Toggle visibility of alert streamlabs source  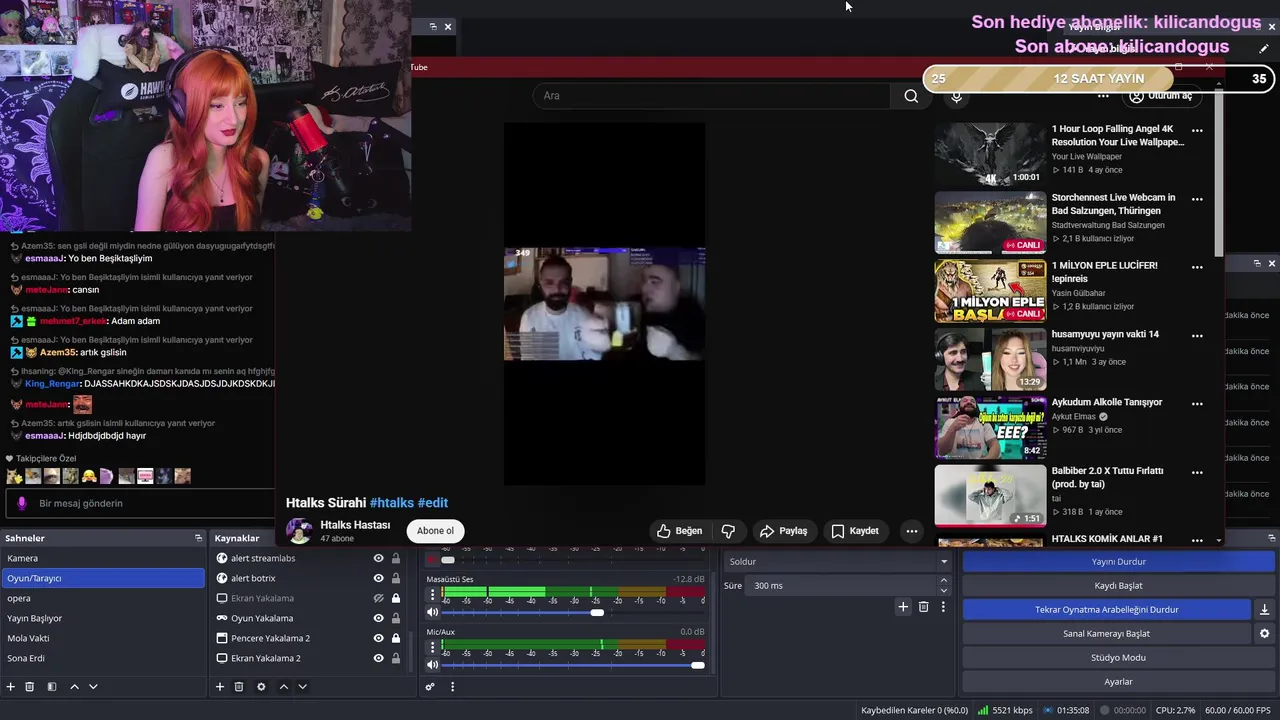[378, 559]
